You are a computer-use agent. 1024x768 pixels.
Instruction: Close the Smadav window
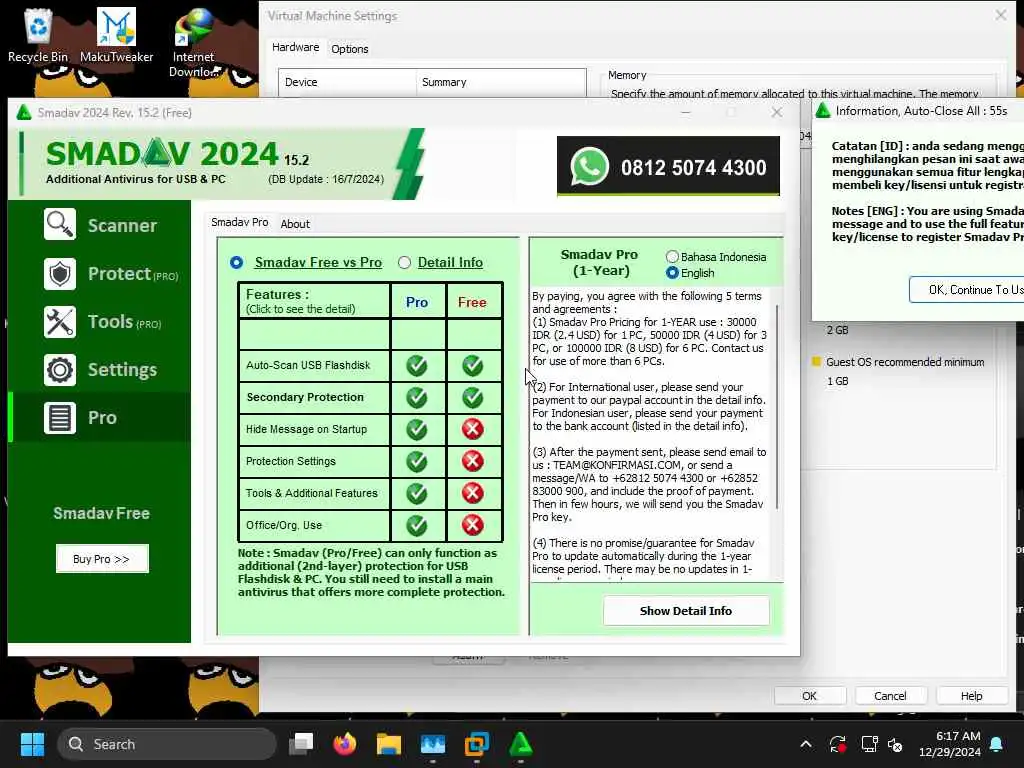pos(776,112)
